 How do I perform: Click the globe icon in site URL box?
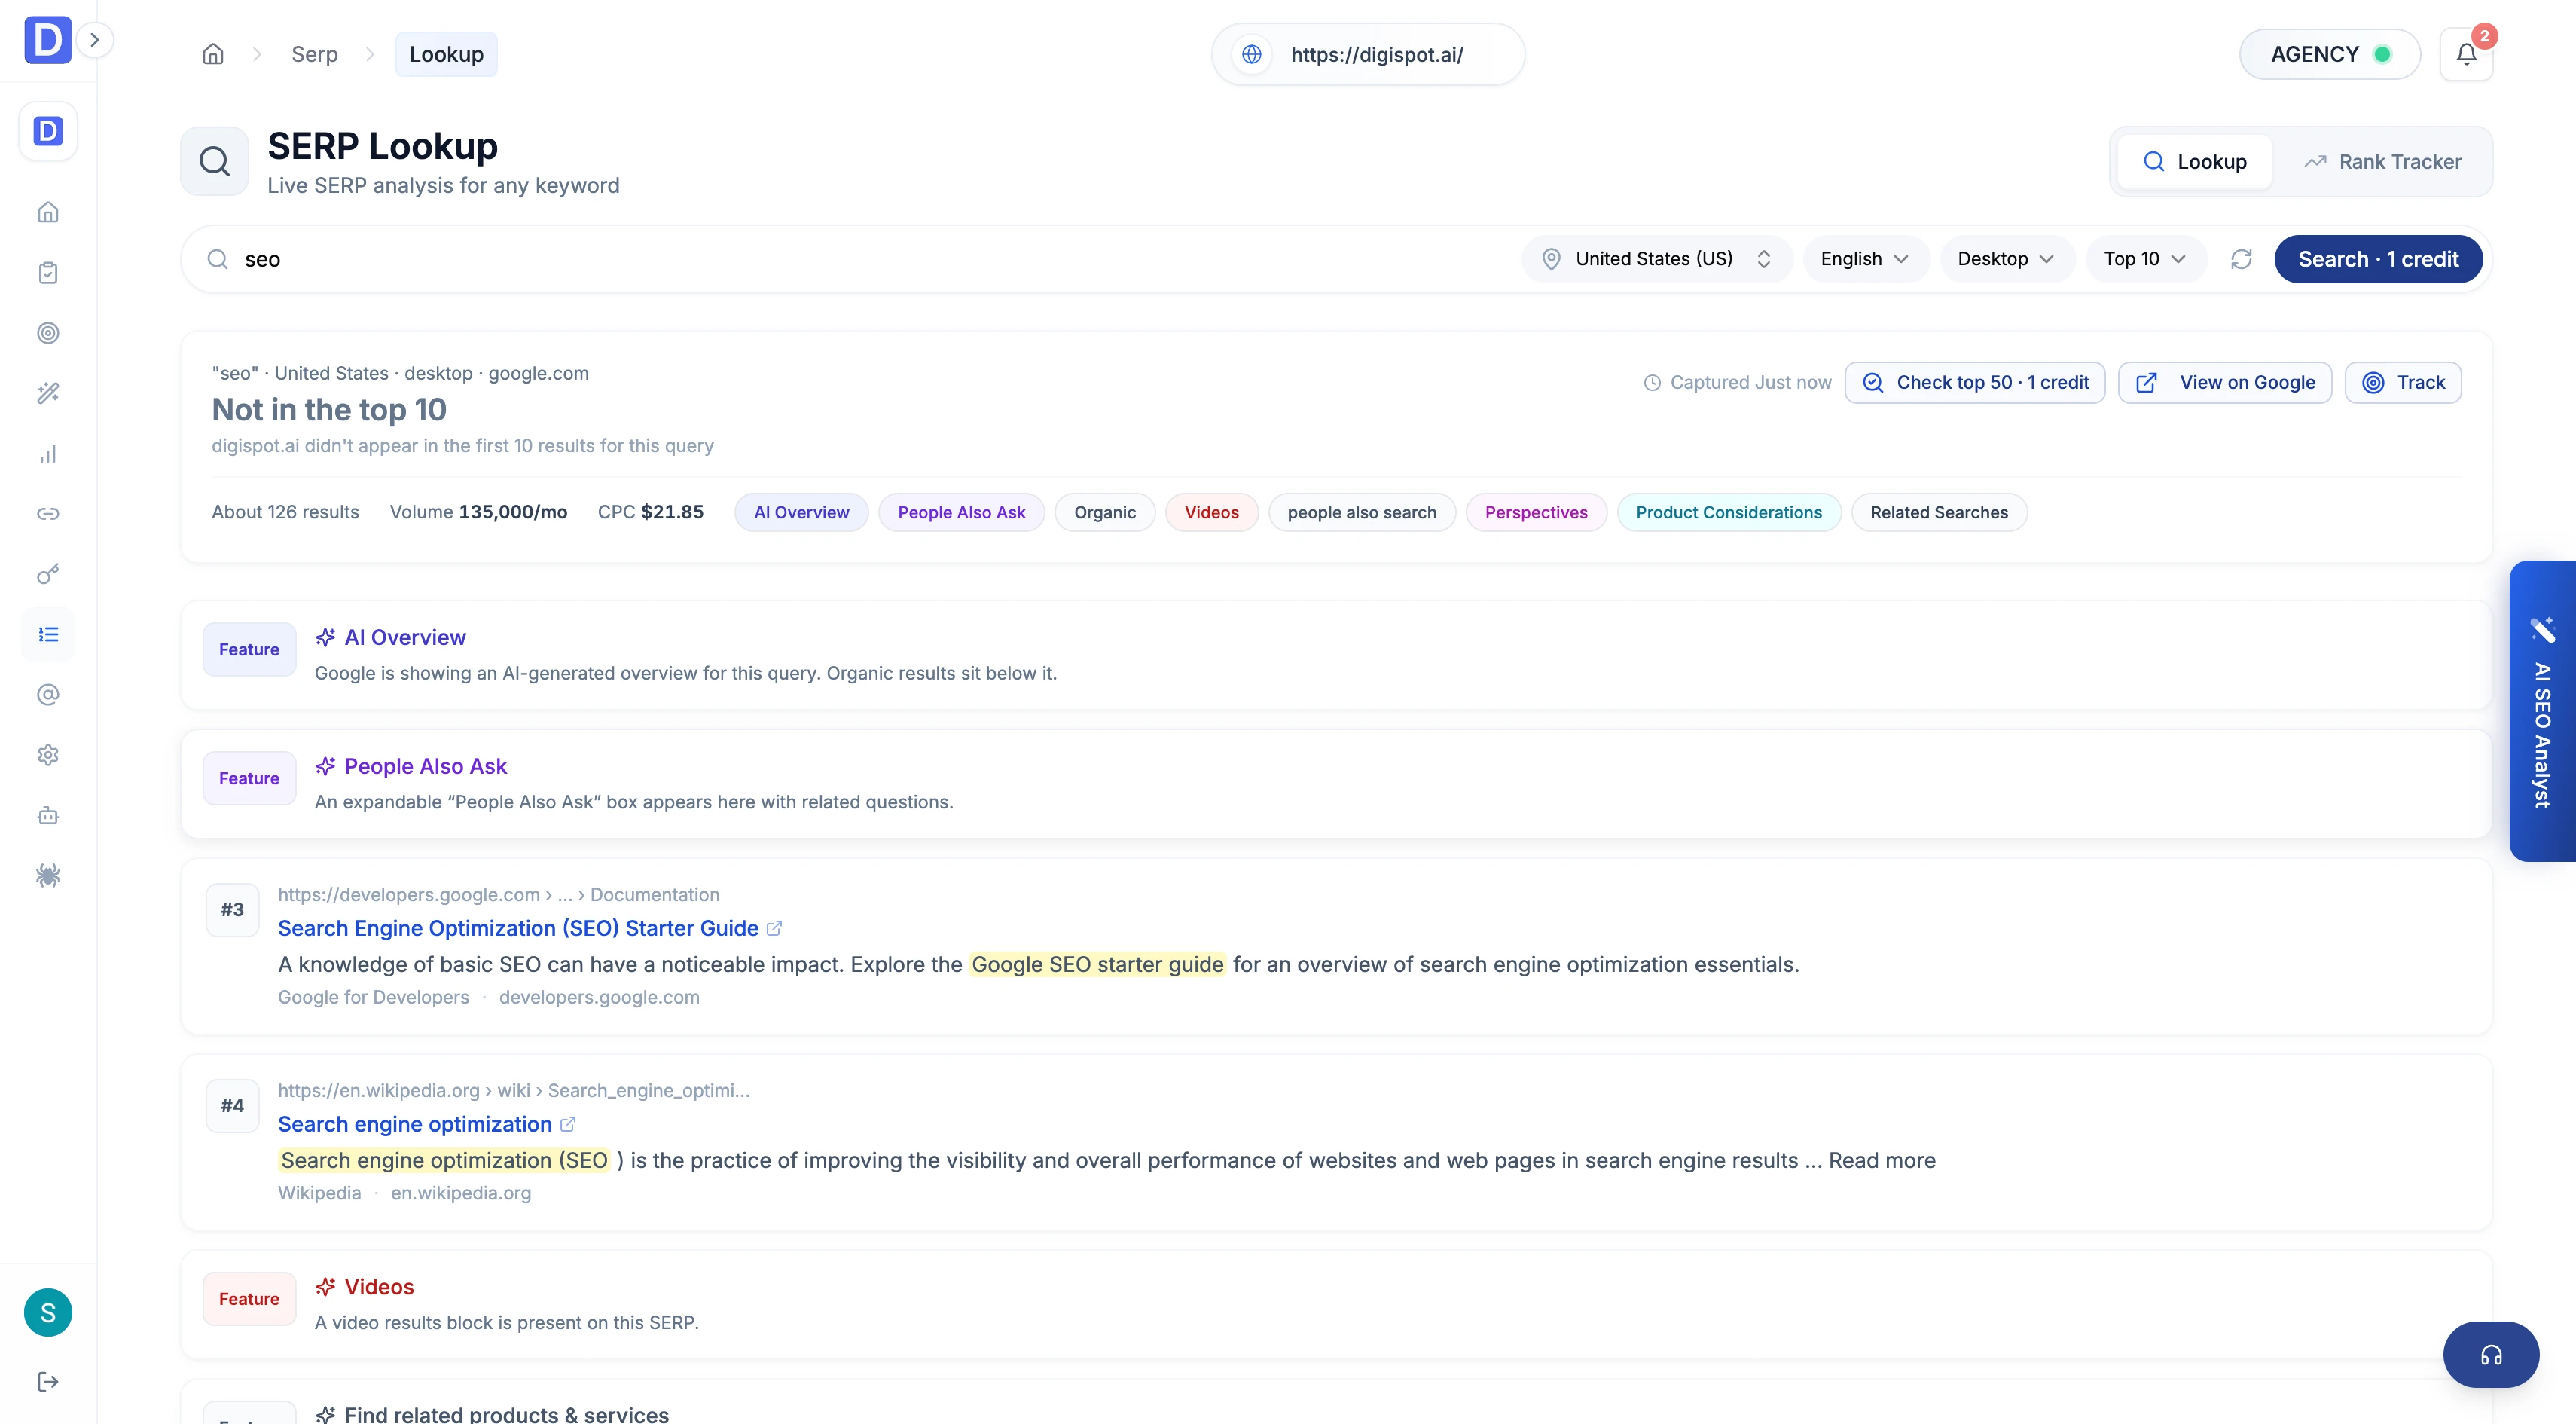1252,54
